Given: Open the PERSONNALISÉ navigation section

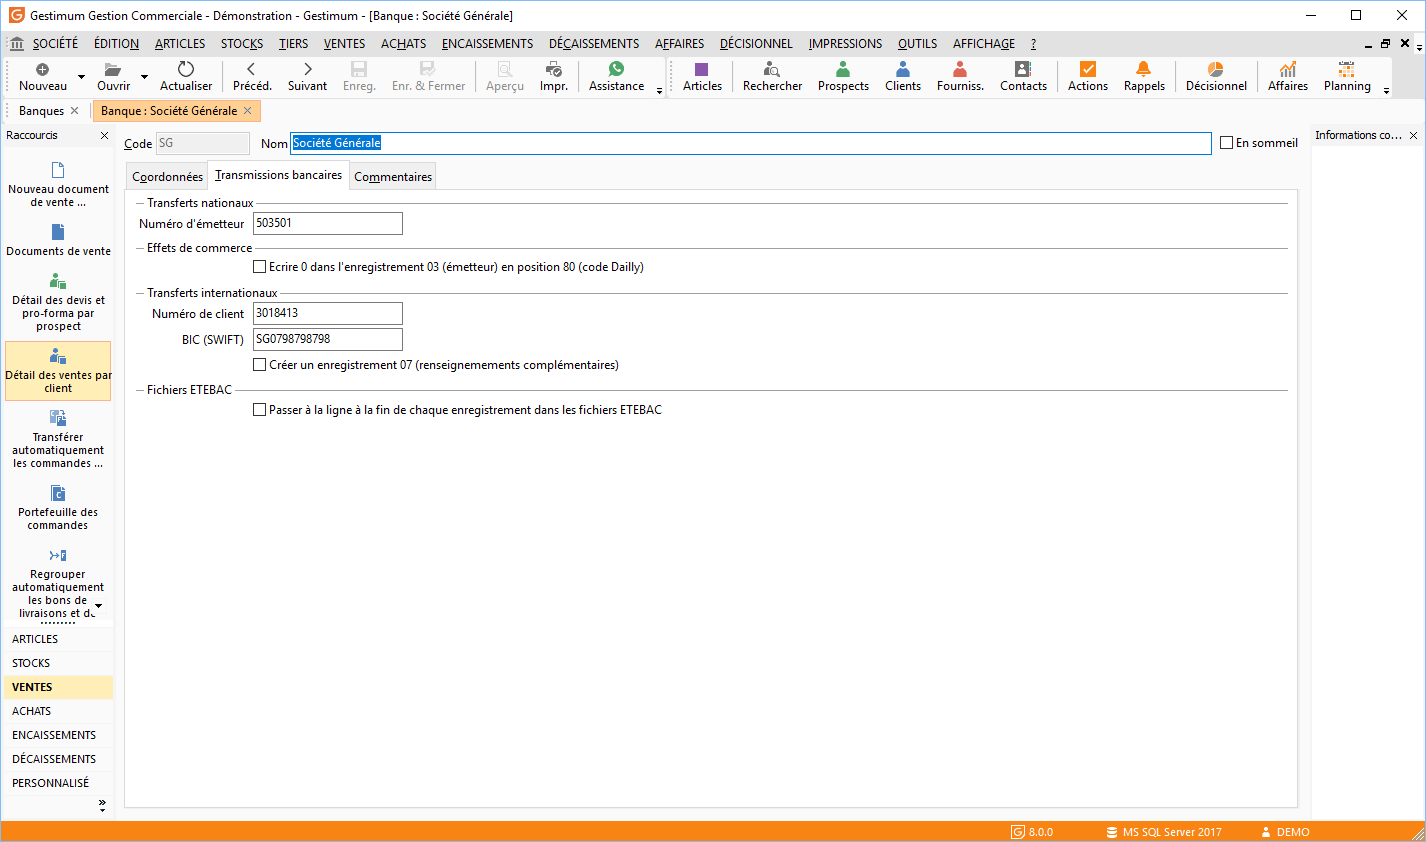Looking at the screenshot, I should click(58, 783).
